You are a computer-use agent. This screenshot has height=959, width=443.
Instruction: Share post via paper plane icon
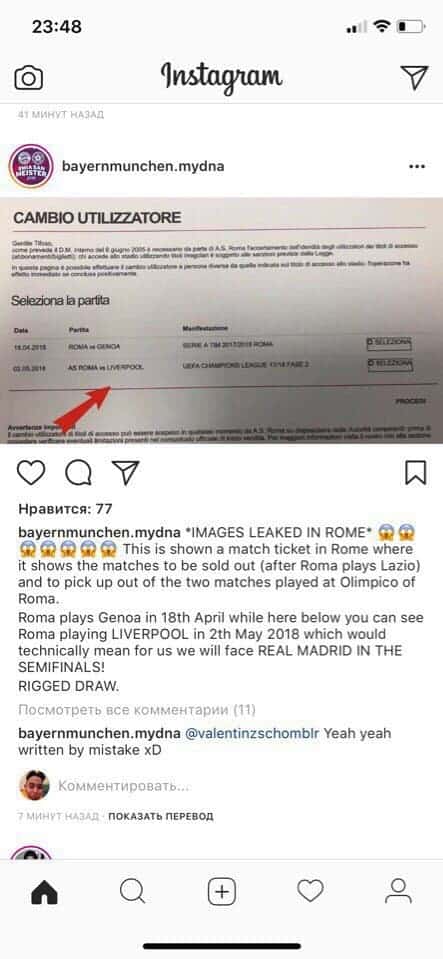tap(125, 473)
